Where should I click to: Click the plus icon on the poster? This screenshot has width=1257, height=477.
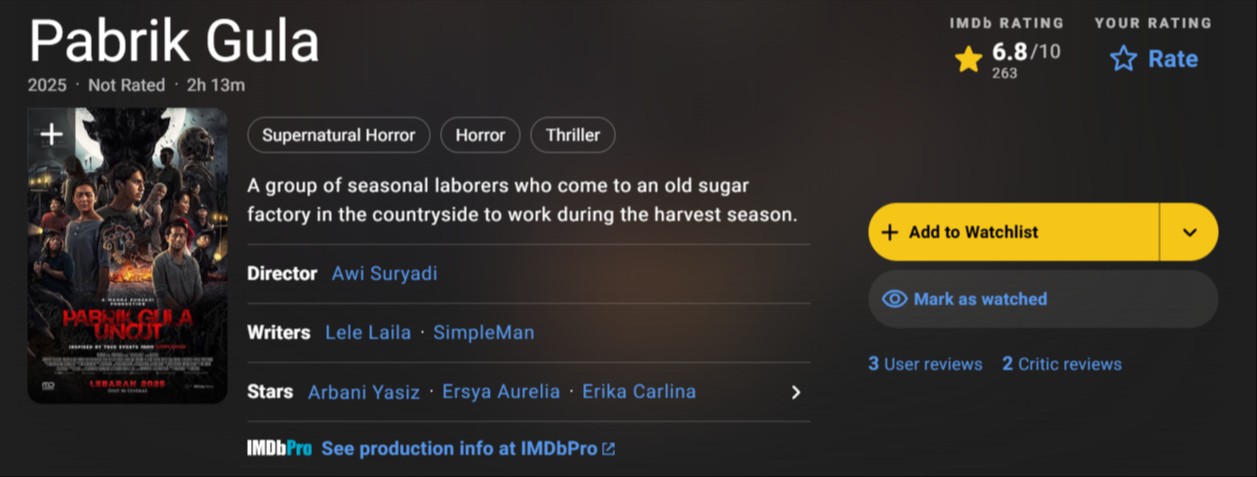51,134
